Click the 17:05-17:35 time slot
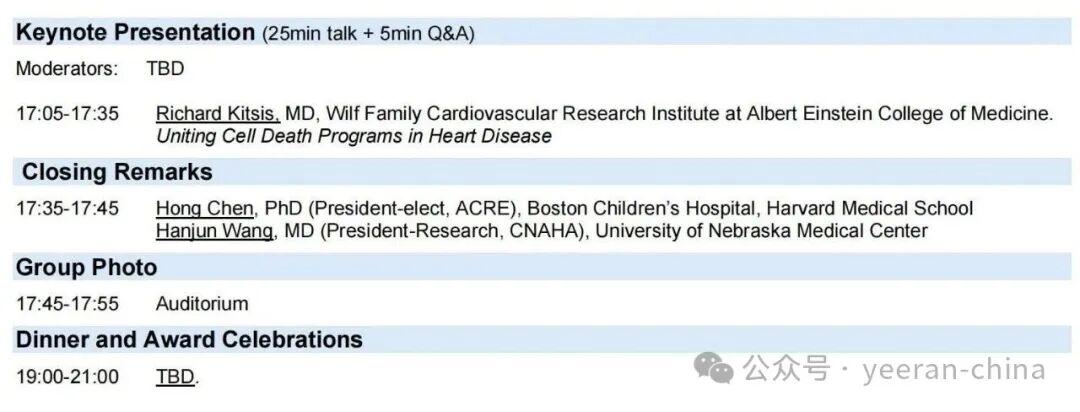 pyautogui.click(x=67, y=114)
